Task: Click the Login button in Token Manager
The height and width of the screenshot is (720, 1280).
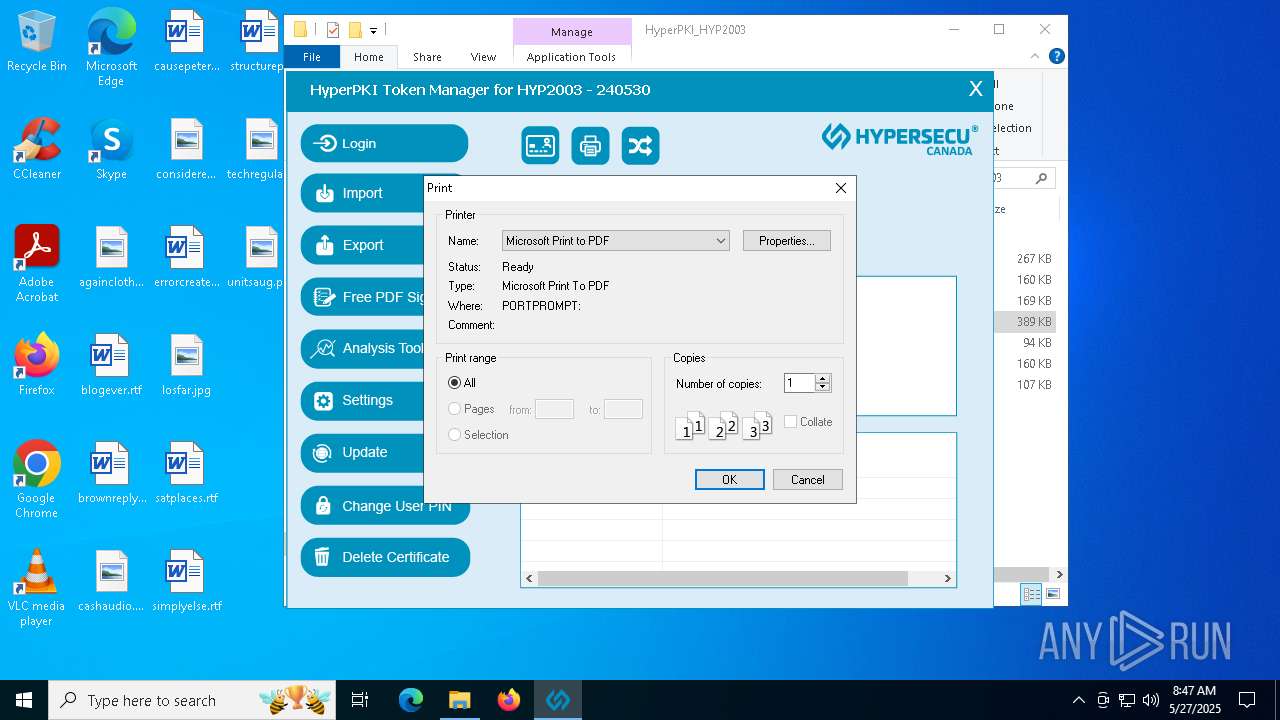Action: [384, 143]
